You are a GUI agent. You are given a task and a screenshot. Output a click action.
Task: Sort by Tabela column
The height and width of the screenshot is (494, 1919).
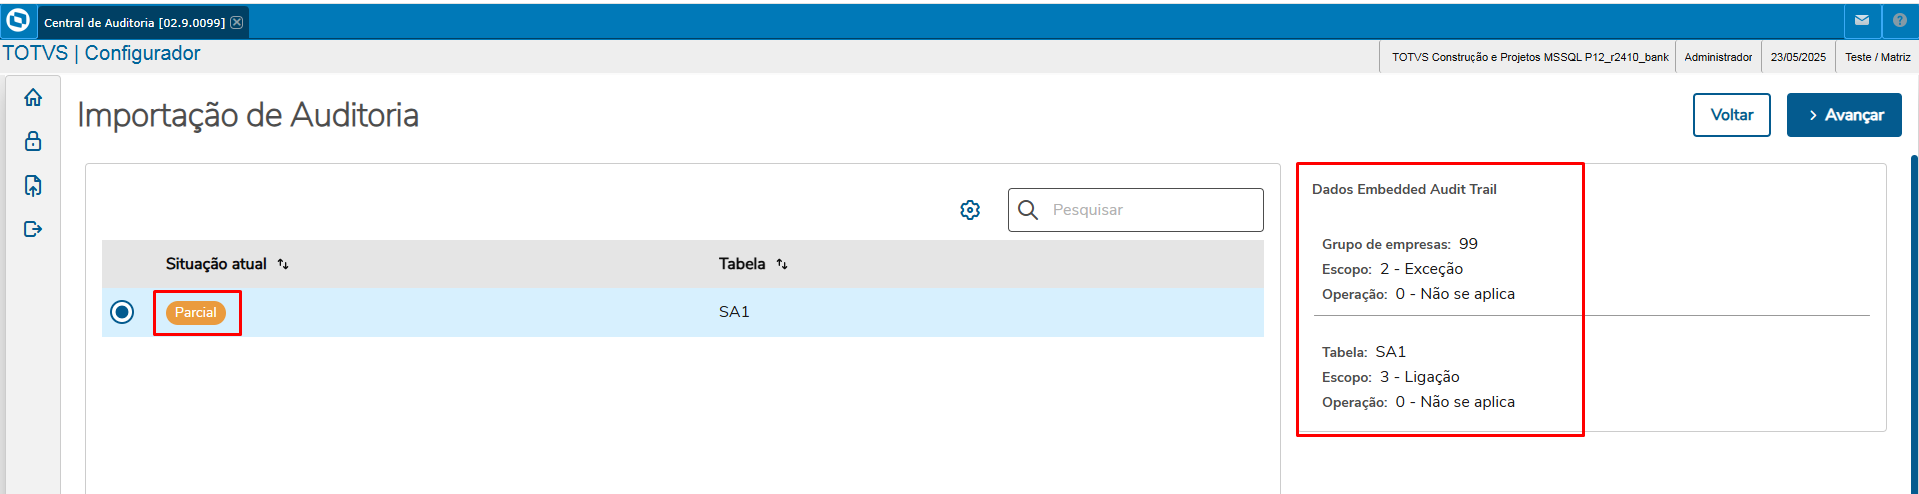pos(782,264)
